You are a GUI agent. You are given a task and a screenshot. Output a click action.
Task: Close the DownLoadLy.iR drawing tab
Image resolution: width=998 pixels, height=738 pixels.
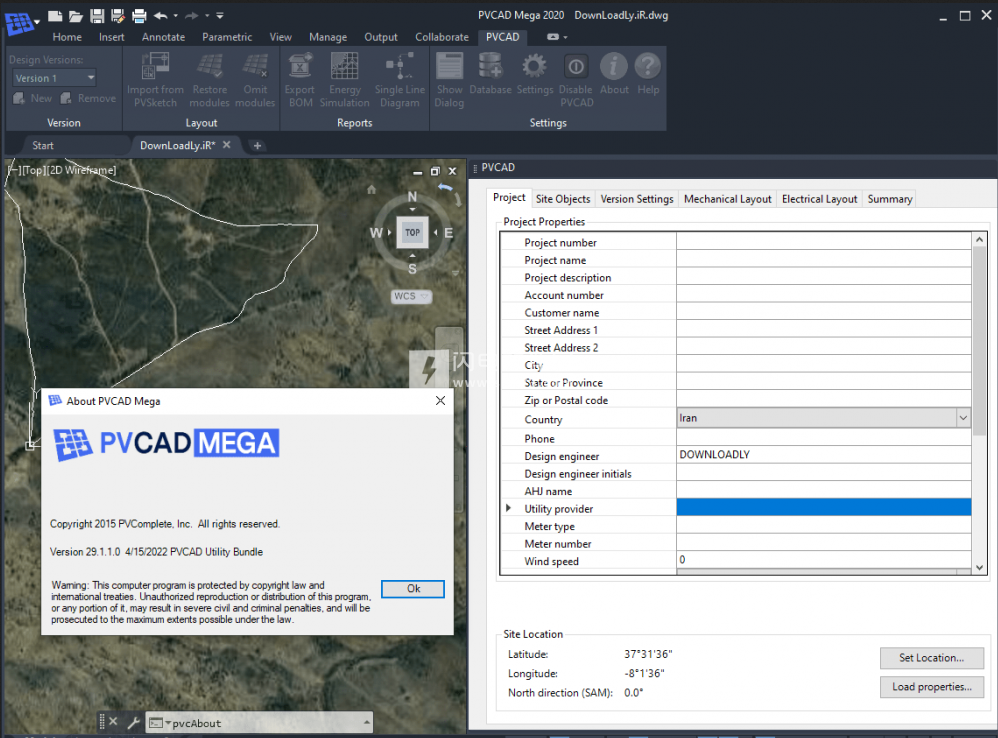pos(227,145)
